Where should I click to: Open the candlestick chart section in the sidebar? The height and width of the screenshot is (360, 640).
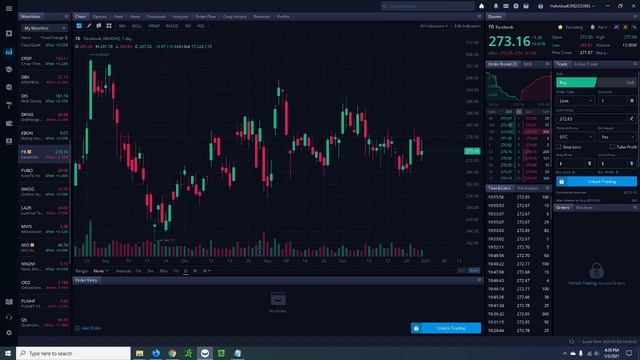9,51
